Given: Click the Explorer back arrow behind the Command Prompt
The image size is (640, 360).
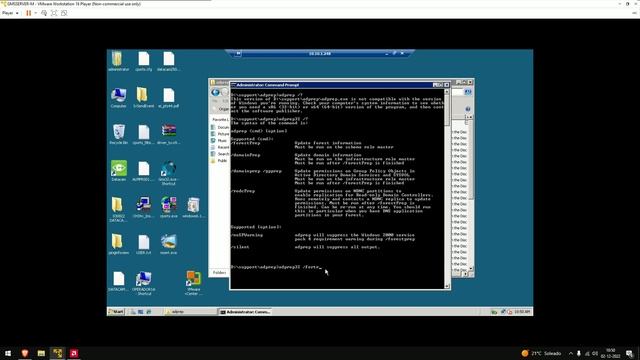Looking at the screenshot, I should point(216,93).
